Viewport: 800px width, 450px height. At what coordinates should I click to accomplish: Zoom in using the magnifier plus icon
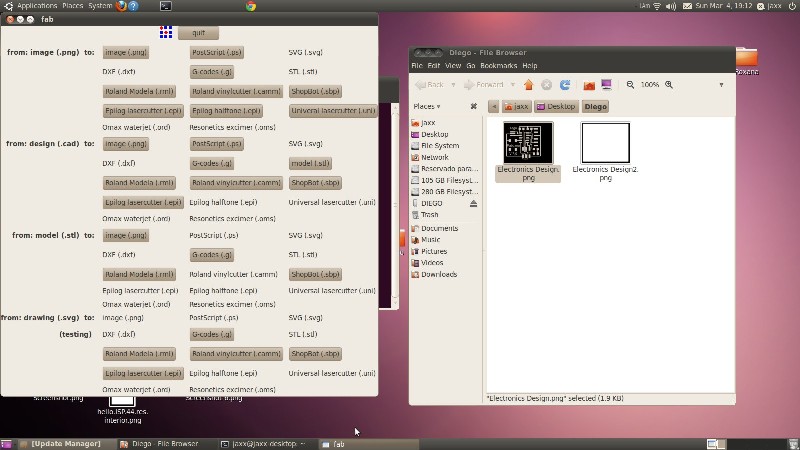pyautogui.click(x=669, y=85)
